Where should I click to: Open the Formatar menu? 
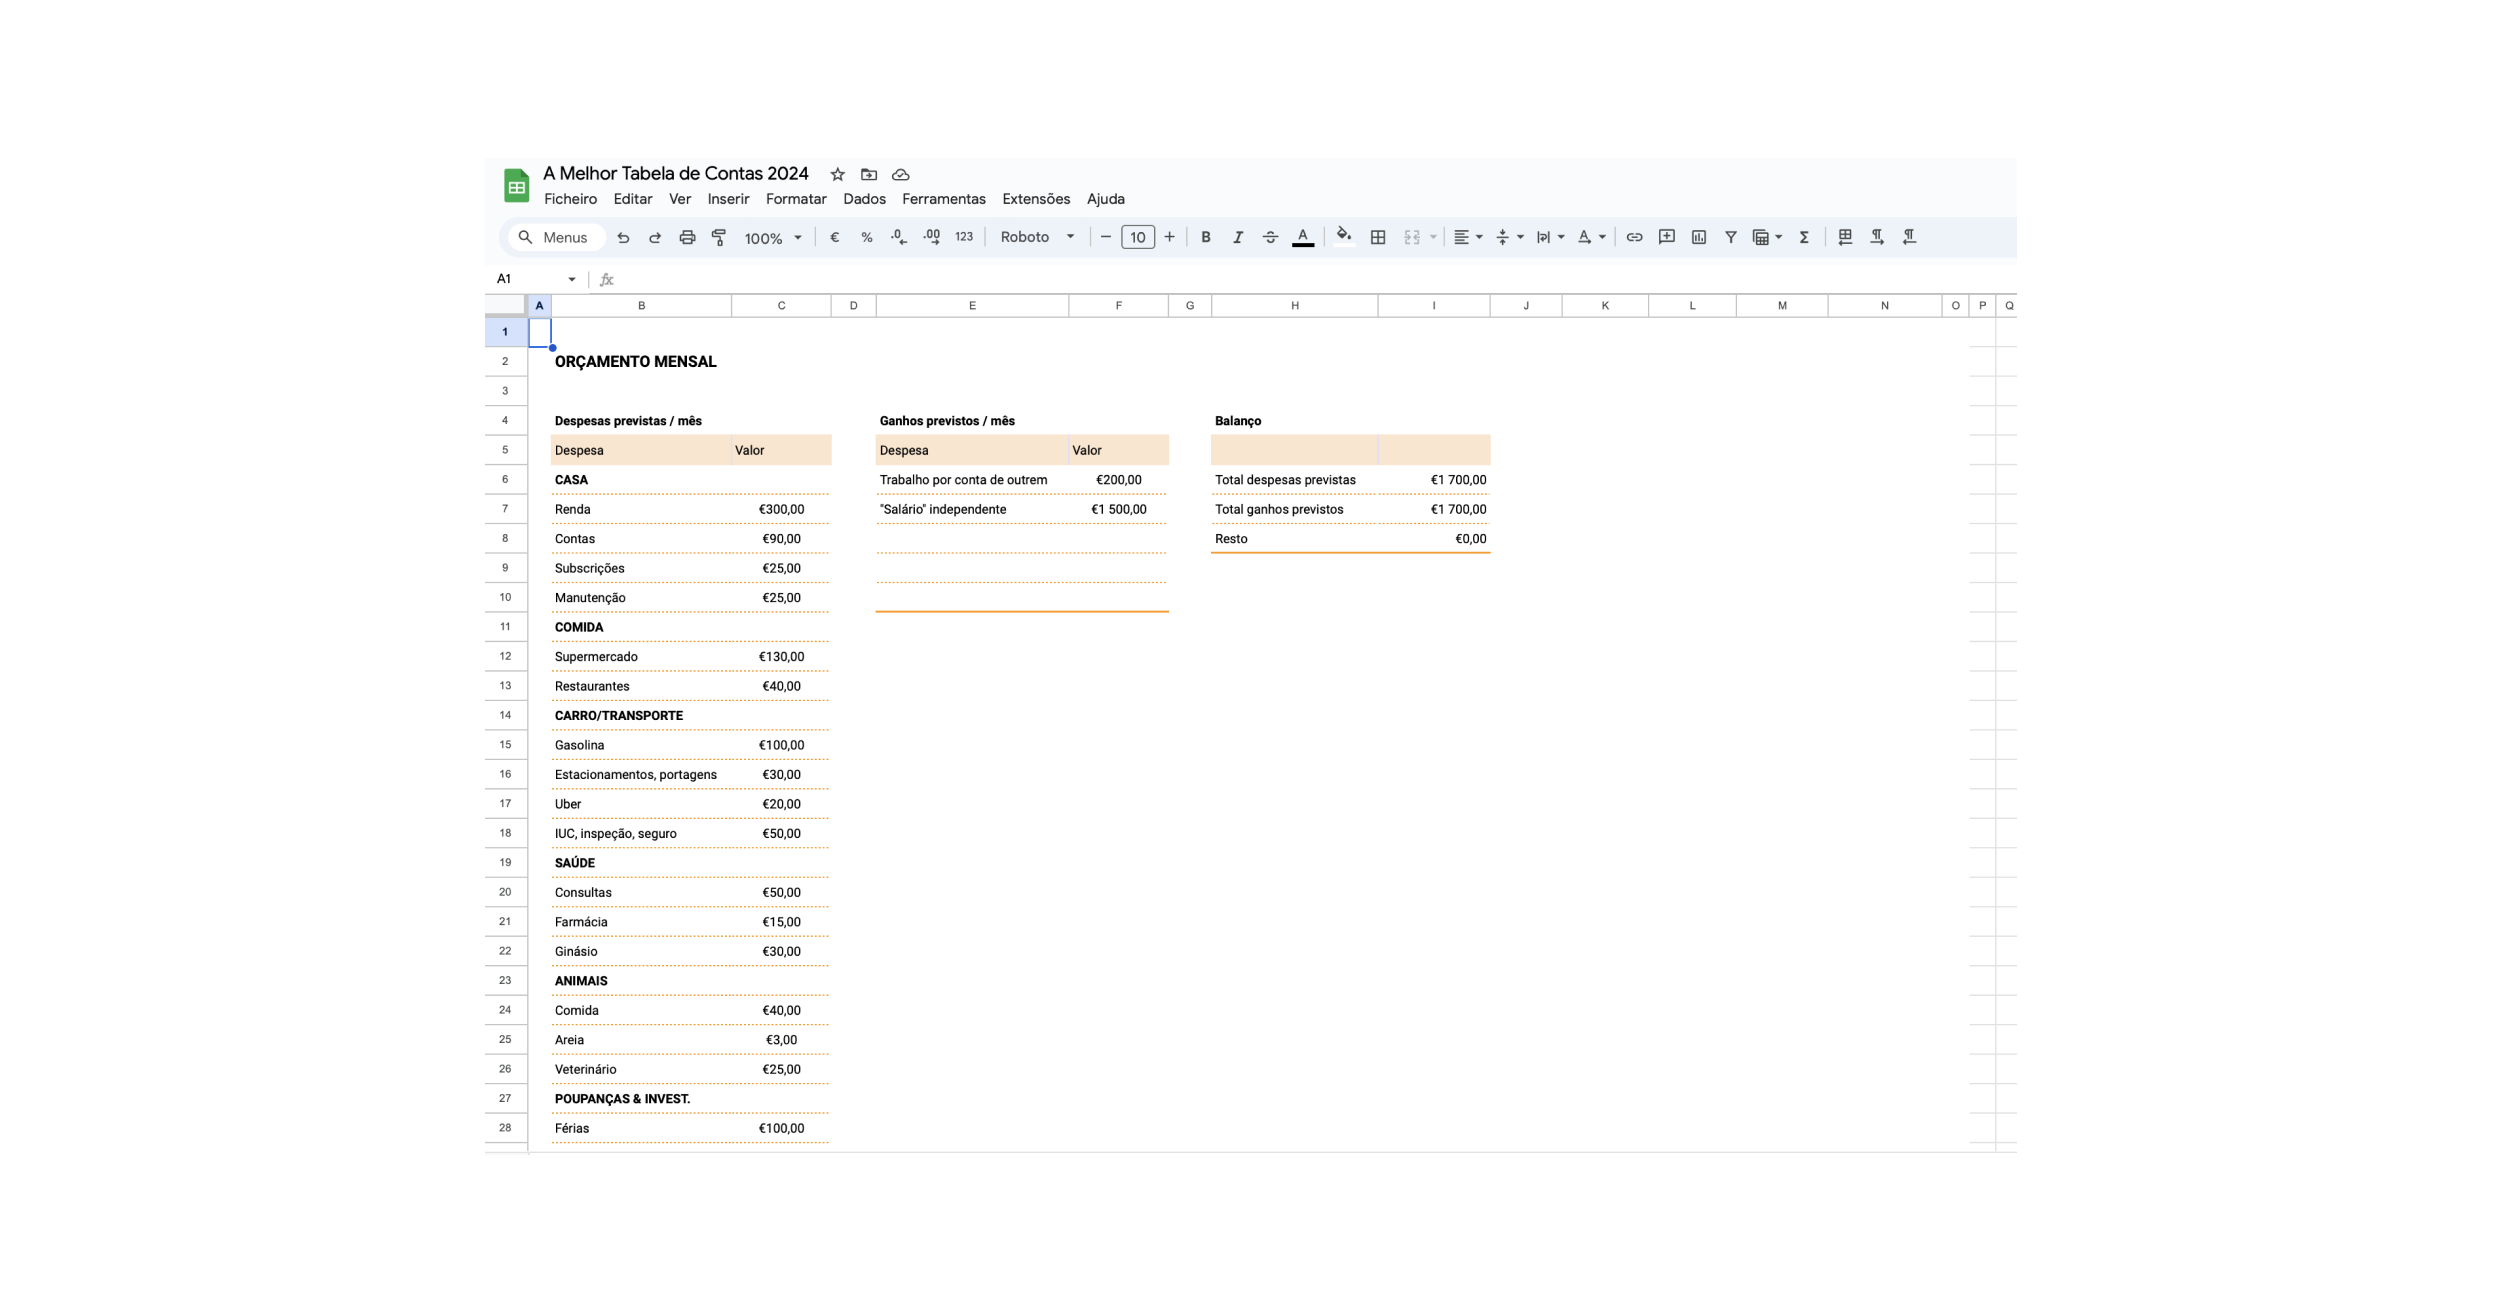coord(796,199)
